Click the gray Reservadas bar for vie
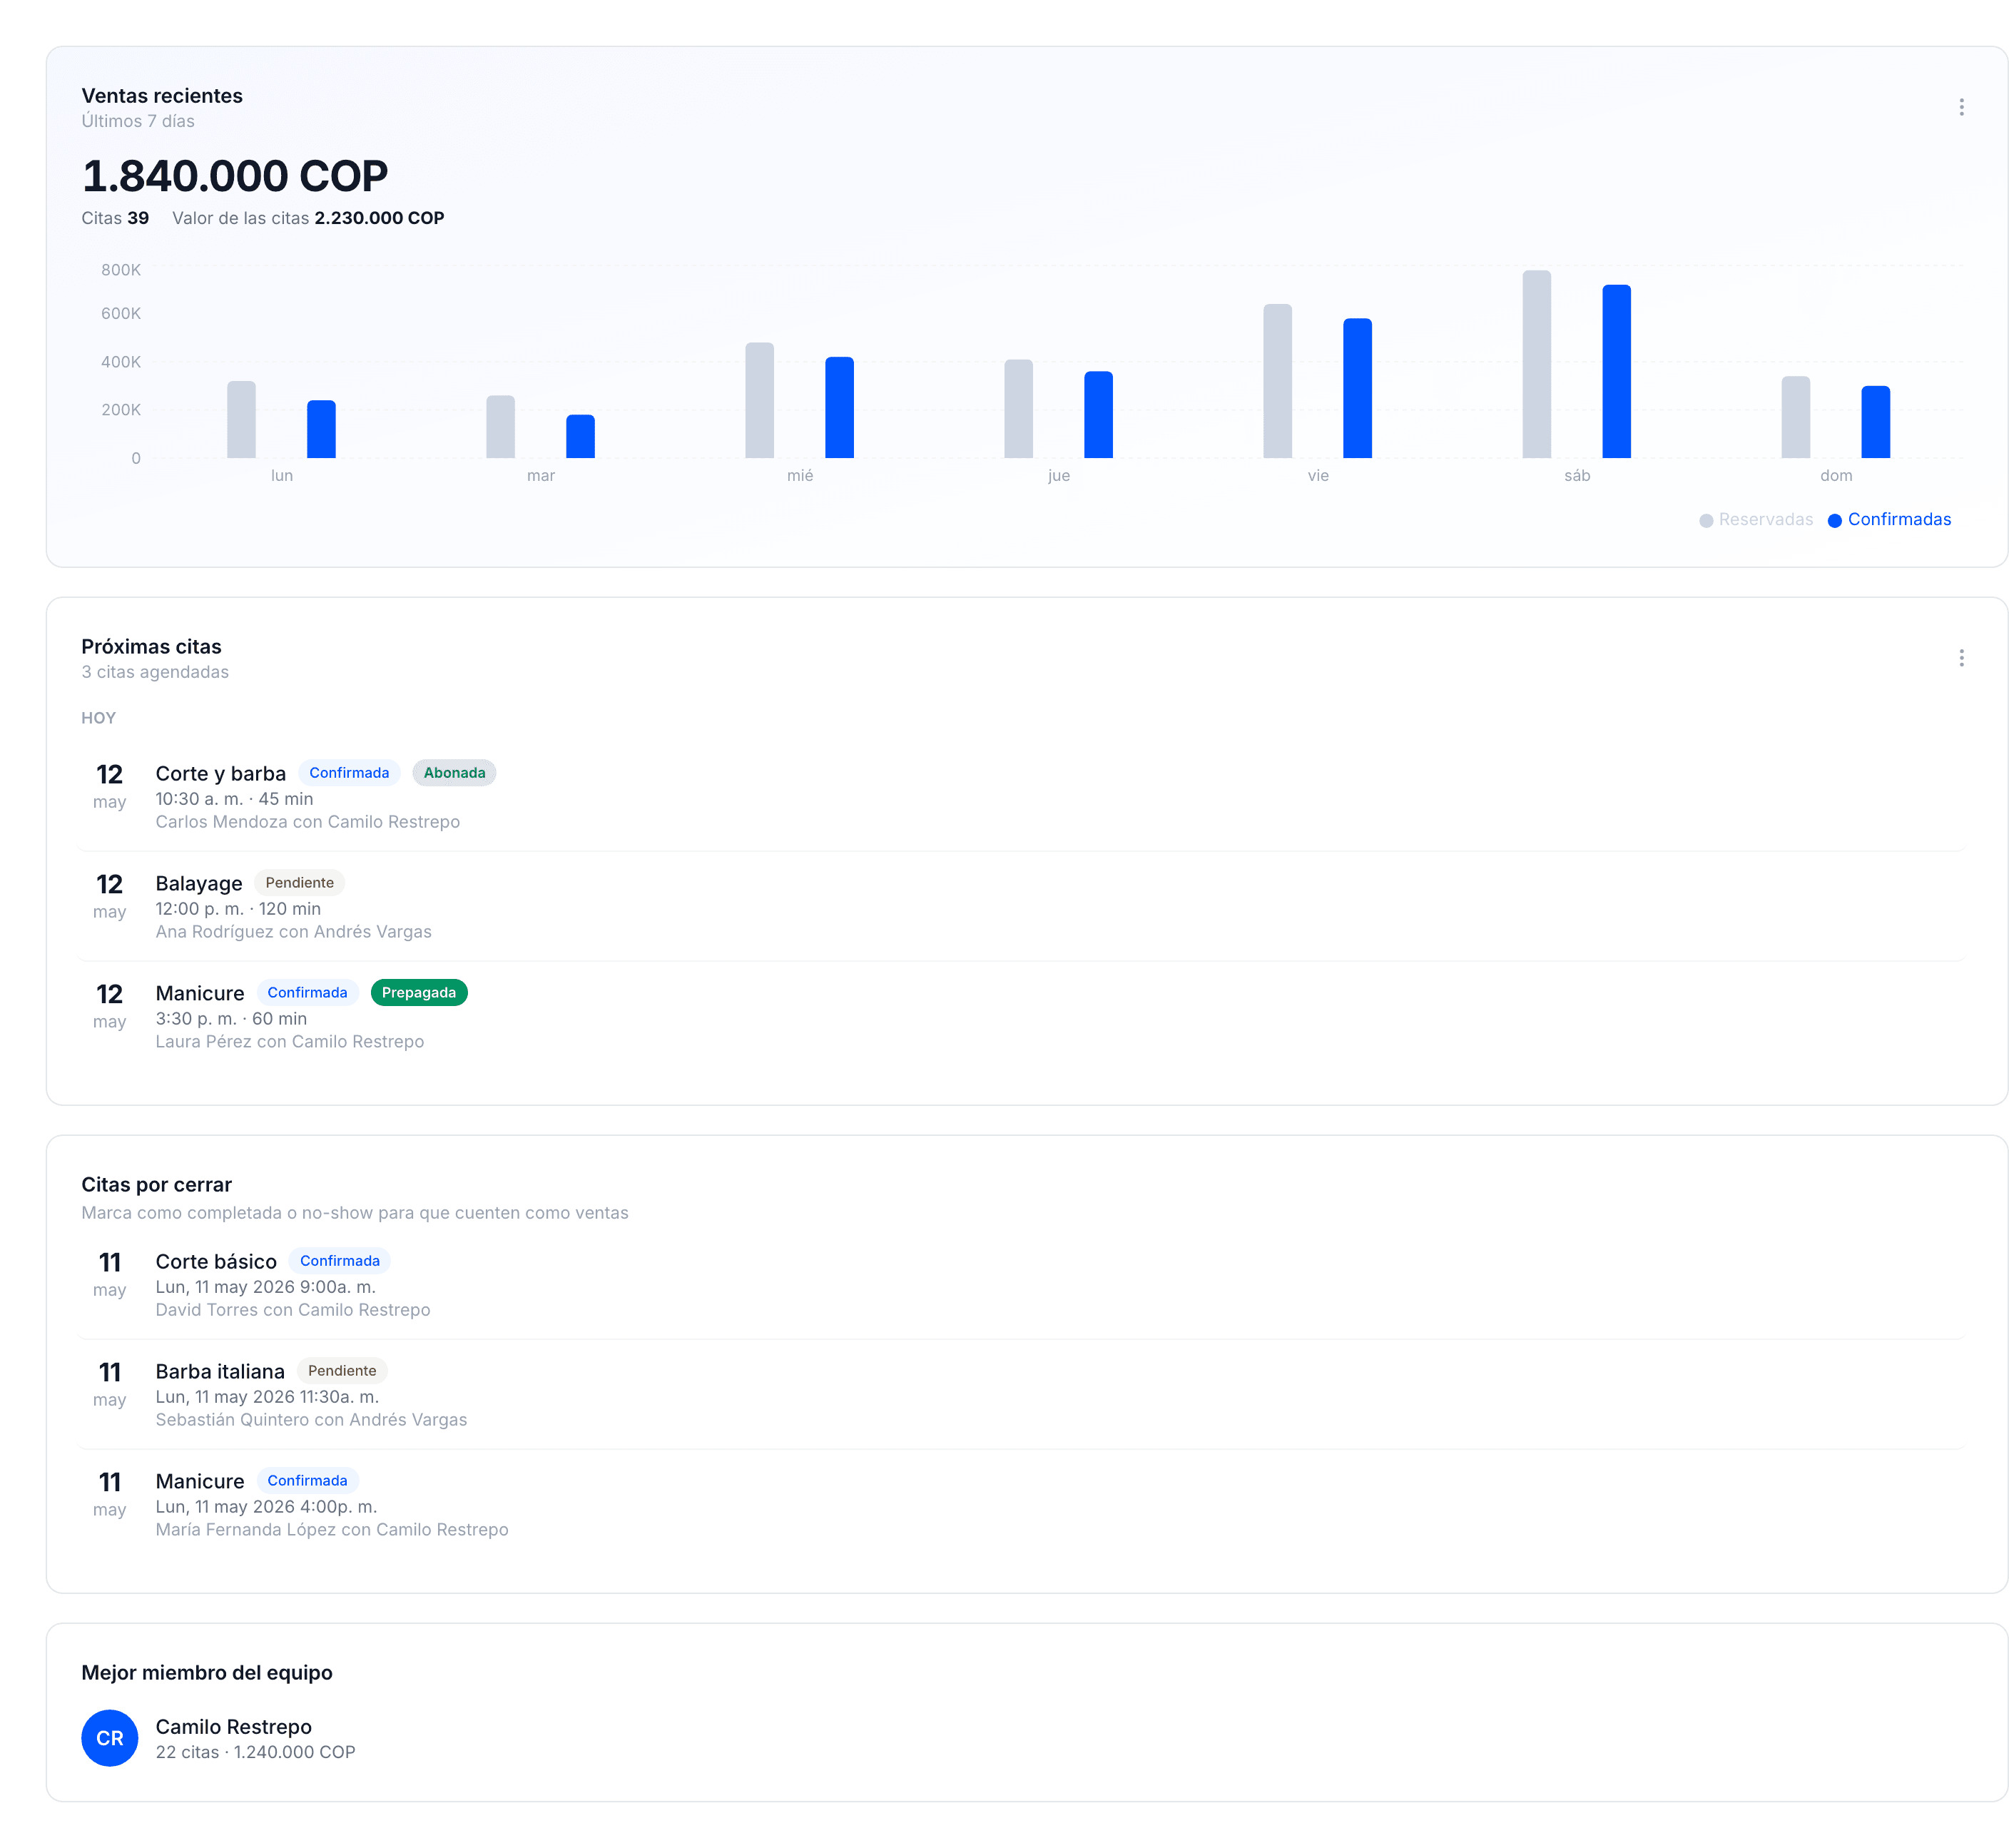 pos(1277,381)
